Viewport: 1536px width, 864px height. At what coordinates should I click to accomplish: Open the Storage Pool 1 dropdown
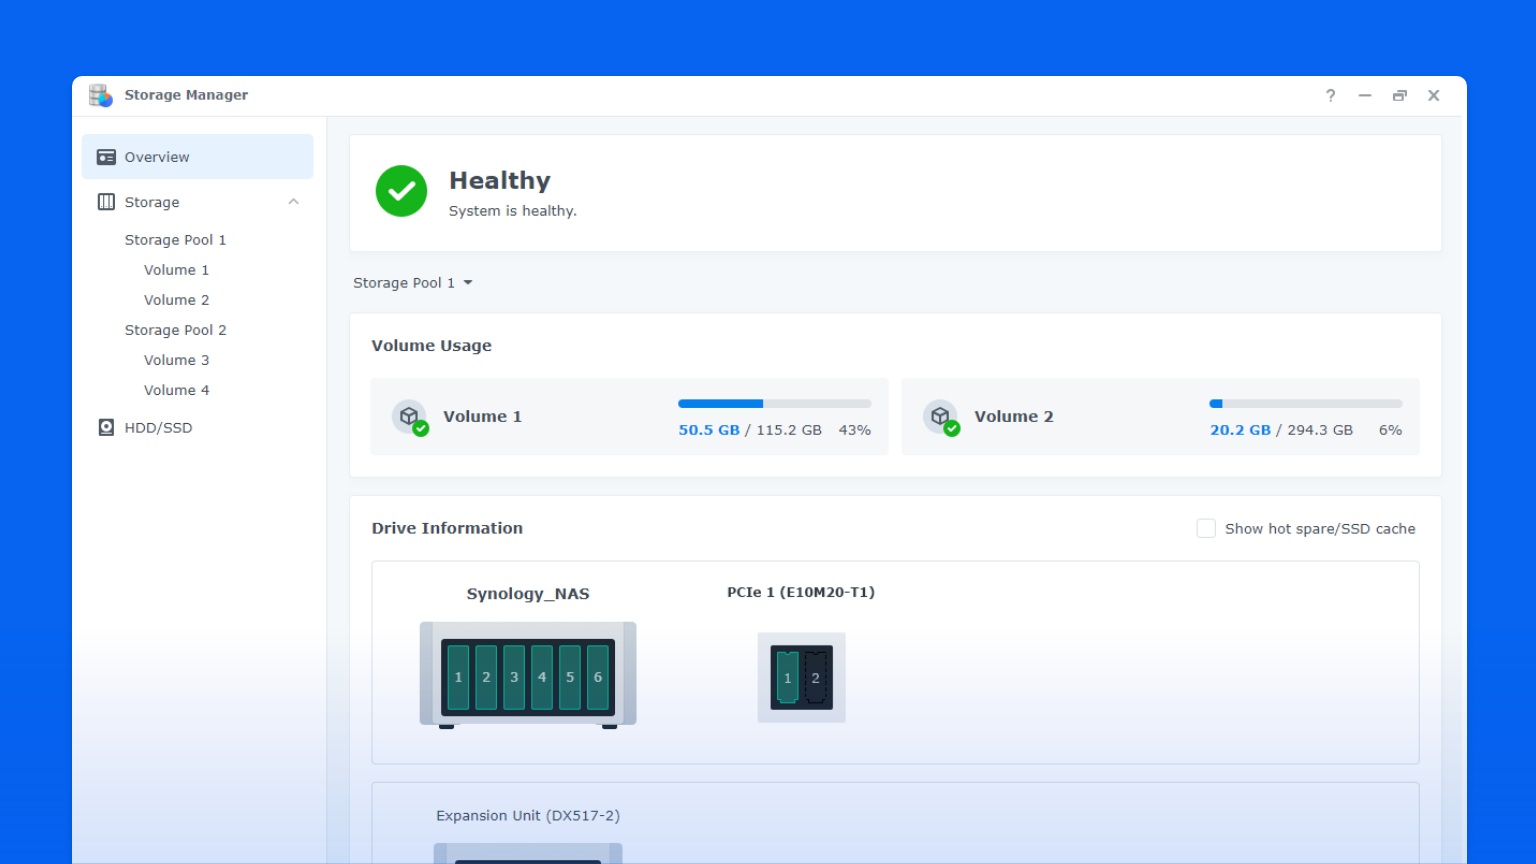pyautogui.click(x=413, y=283)
